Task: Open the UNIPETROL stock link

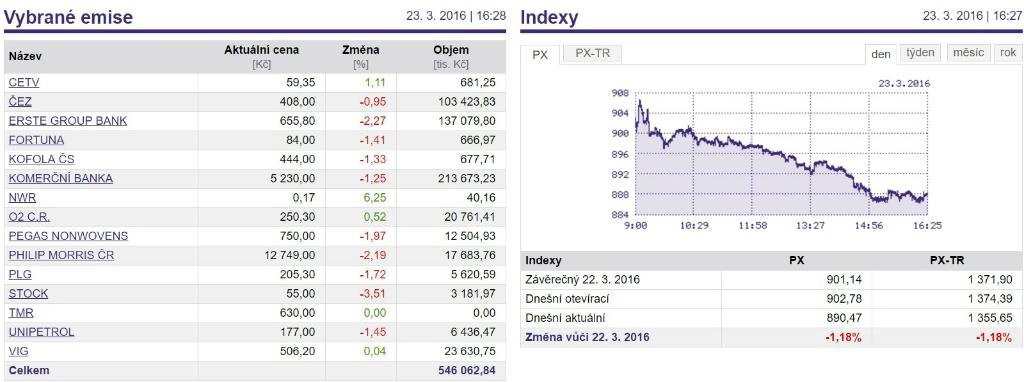Action: pyautogui.click(x=42, y=332)
